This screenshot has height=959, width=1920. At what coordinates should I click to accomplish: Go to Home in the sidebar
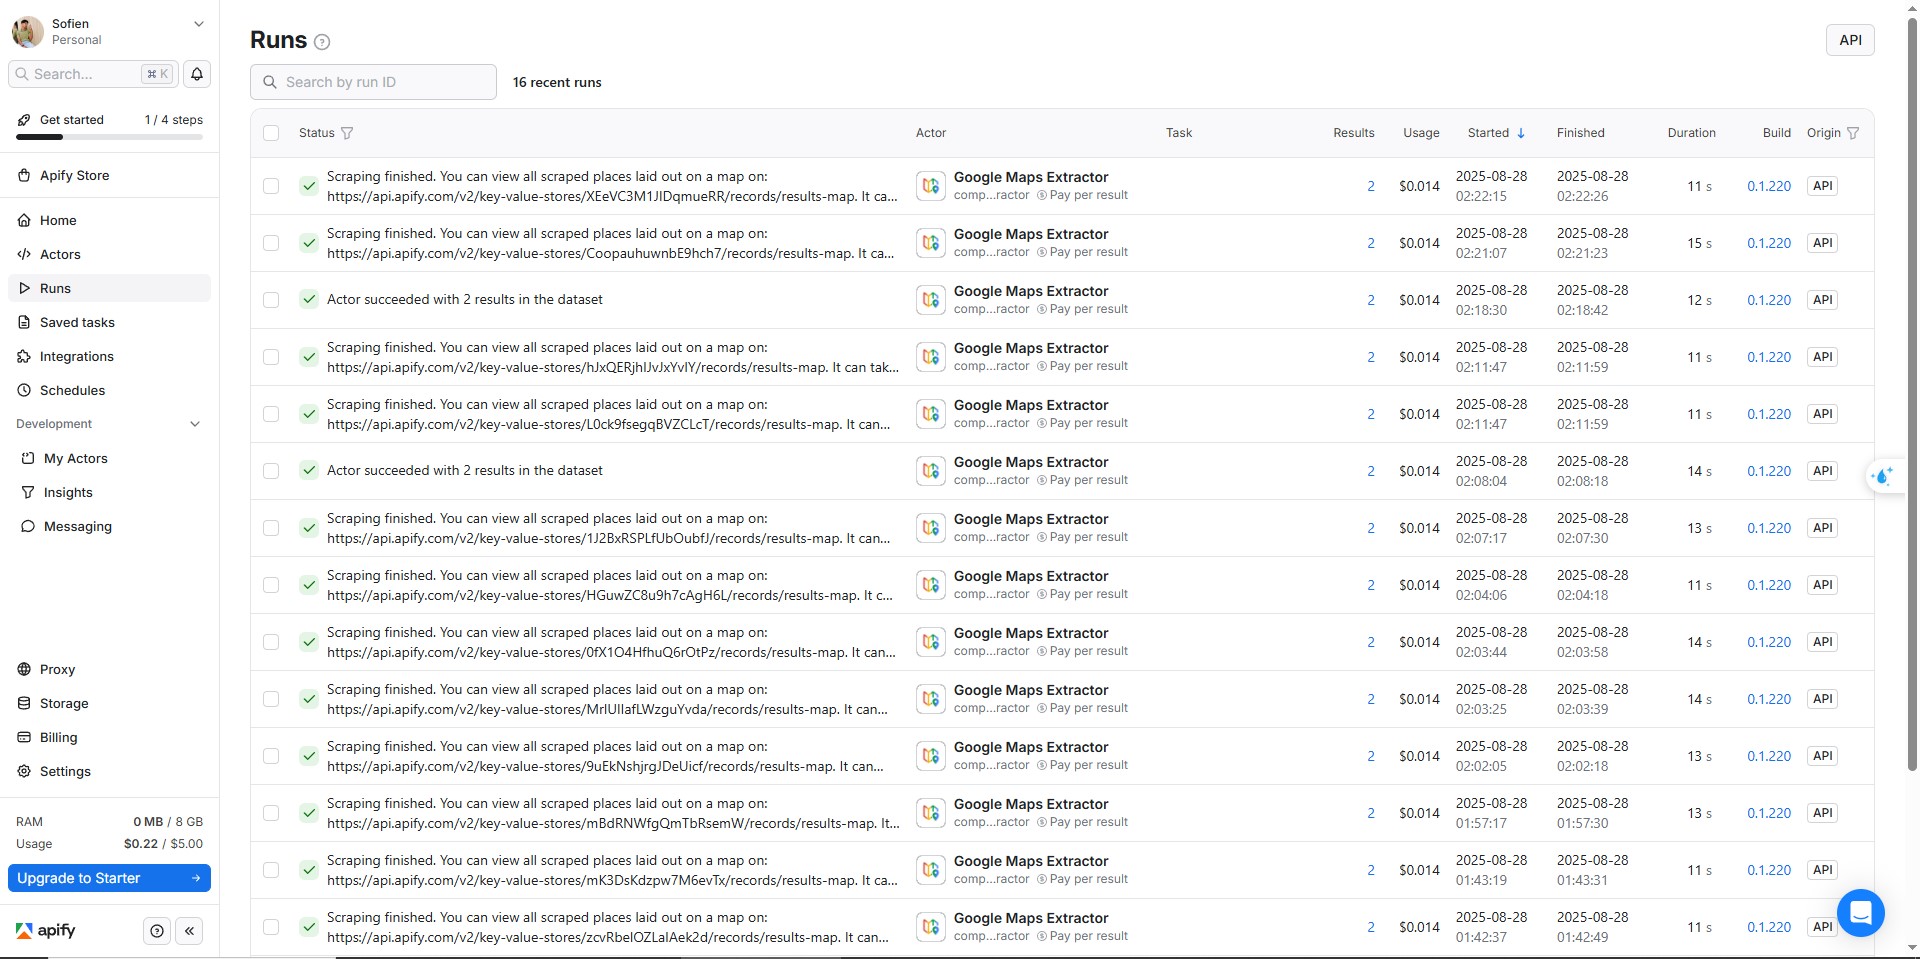tap(109, 220)
